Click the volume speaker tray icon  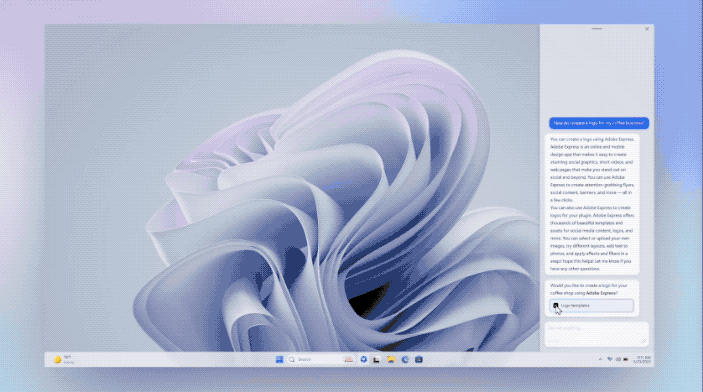tap(618, 359)
